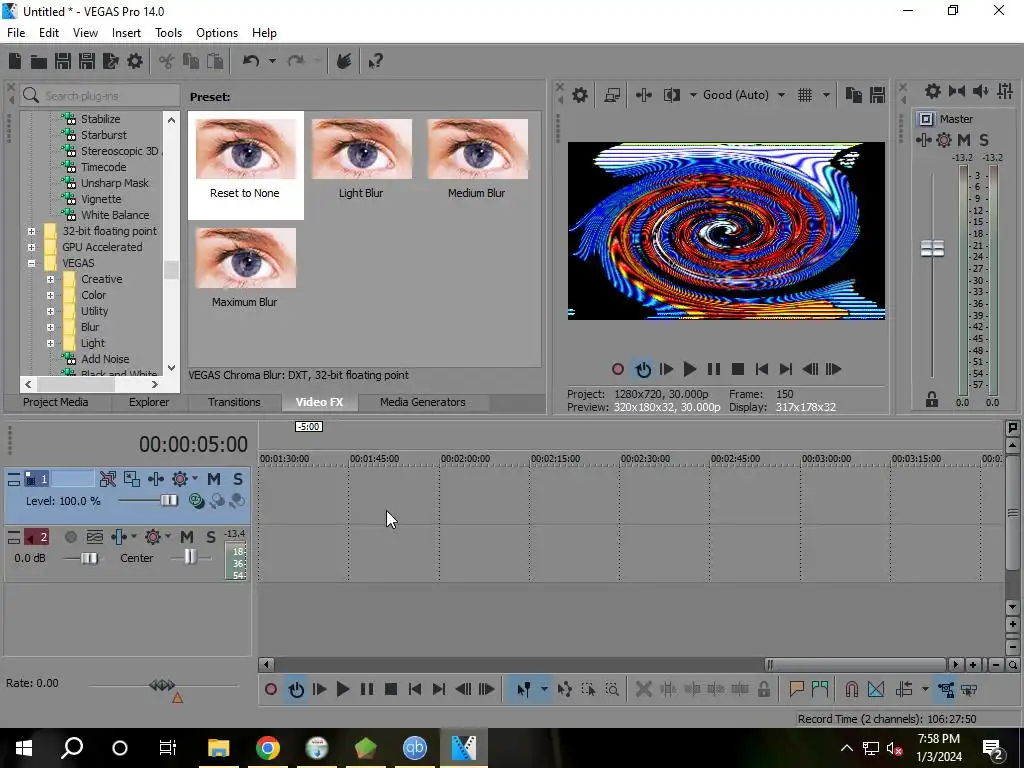
Task: Expand the 32-bit floating point folder
Action: (x=31, y=231)
